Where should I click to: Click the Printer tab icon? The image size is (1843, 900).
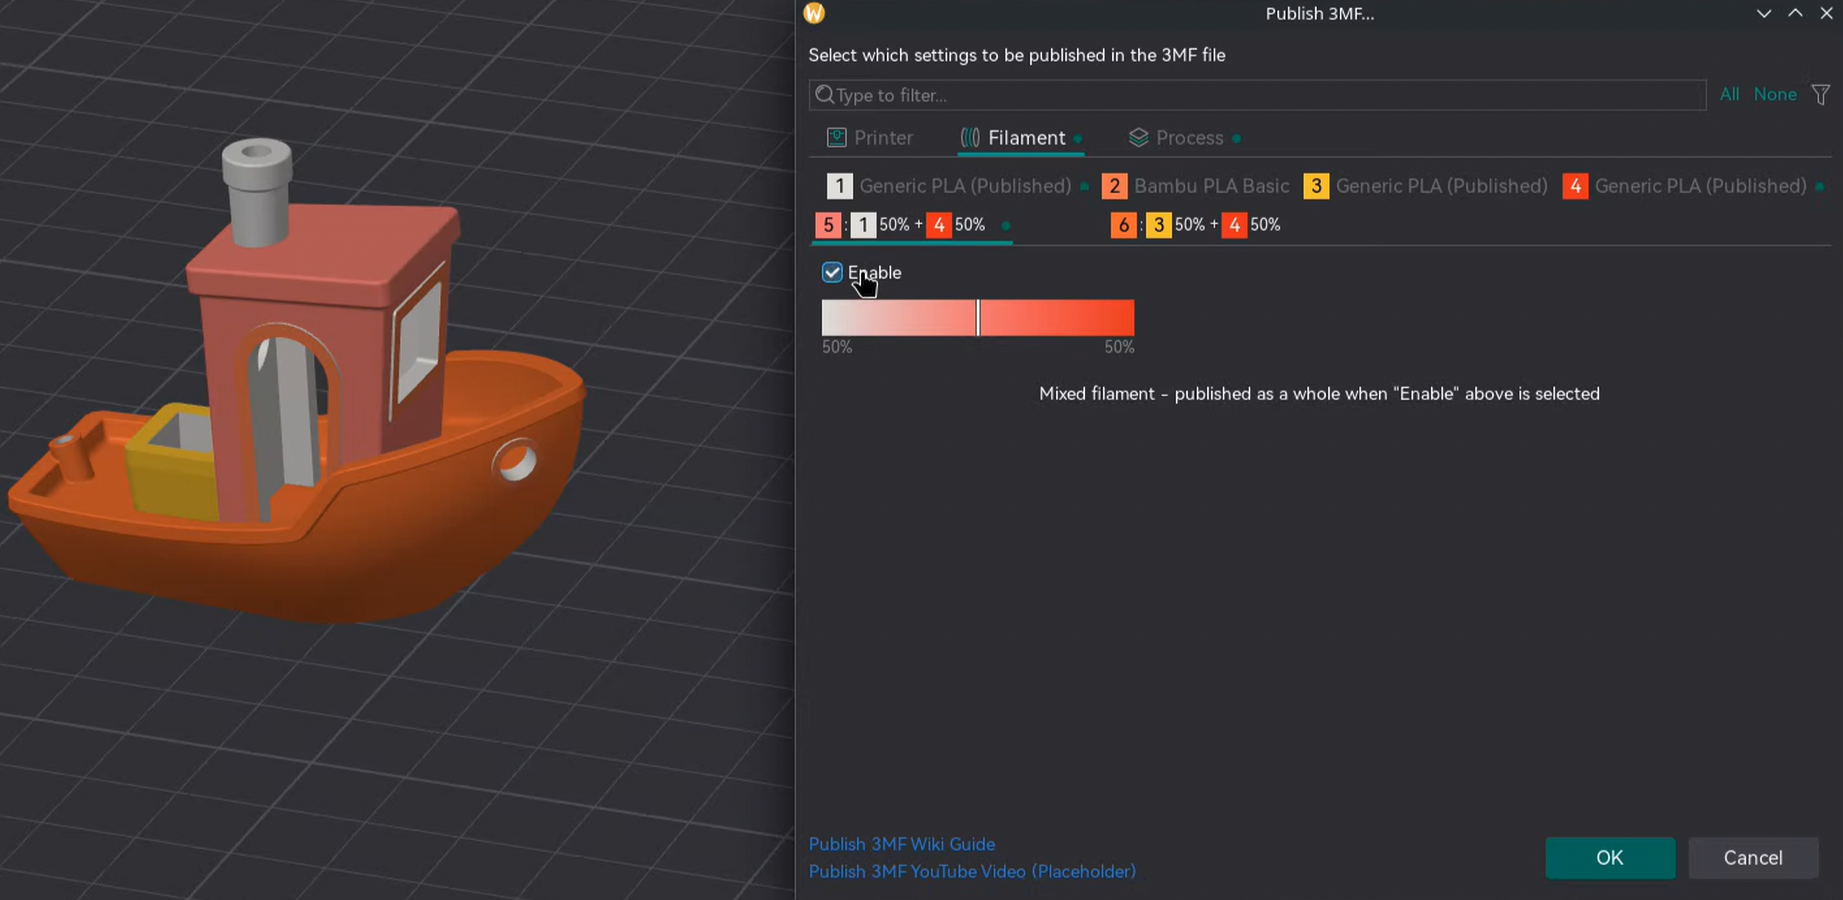[x=837, y=138]
